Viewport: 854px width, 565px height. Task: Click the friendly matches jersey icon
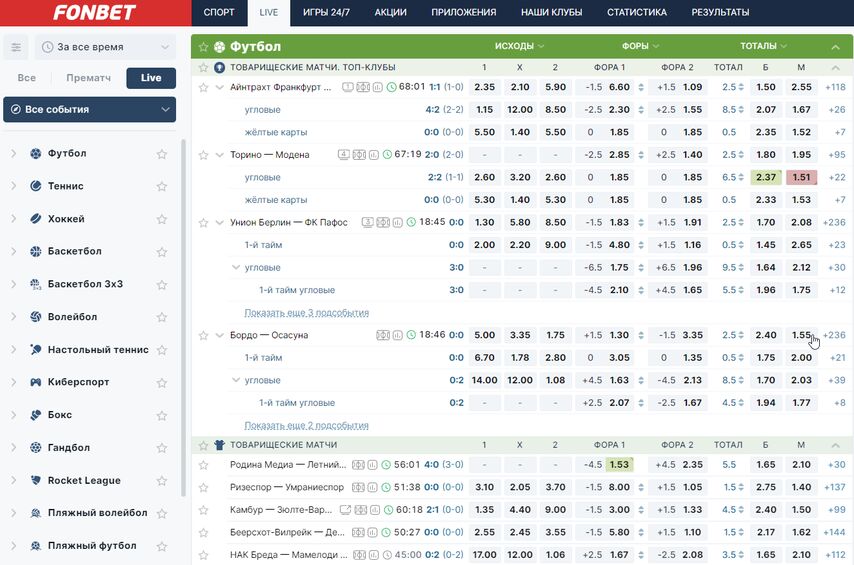click(219, 445)
